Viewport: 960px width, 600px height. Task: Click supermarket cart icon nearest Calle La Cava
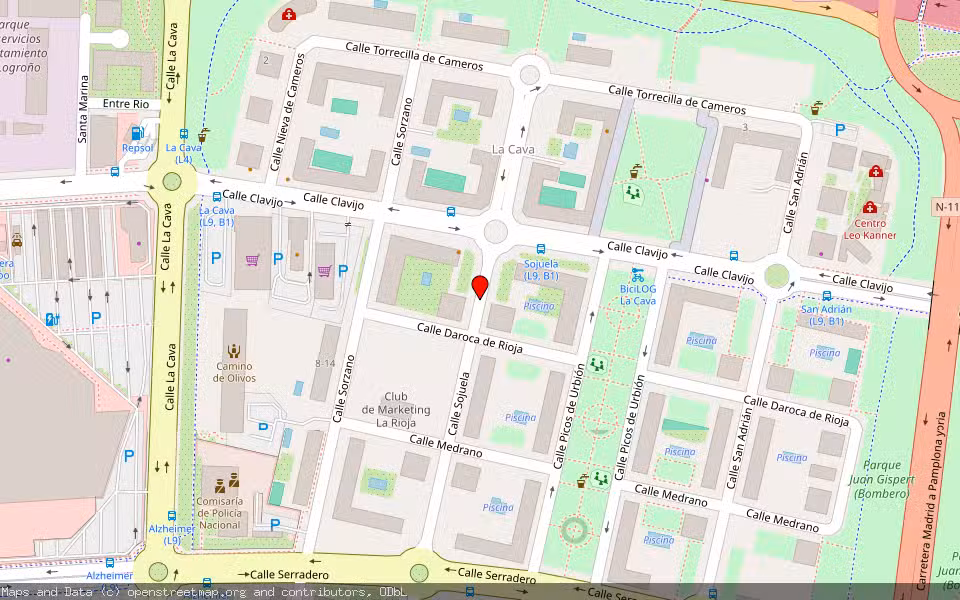pos(252,260)
